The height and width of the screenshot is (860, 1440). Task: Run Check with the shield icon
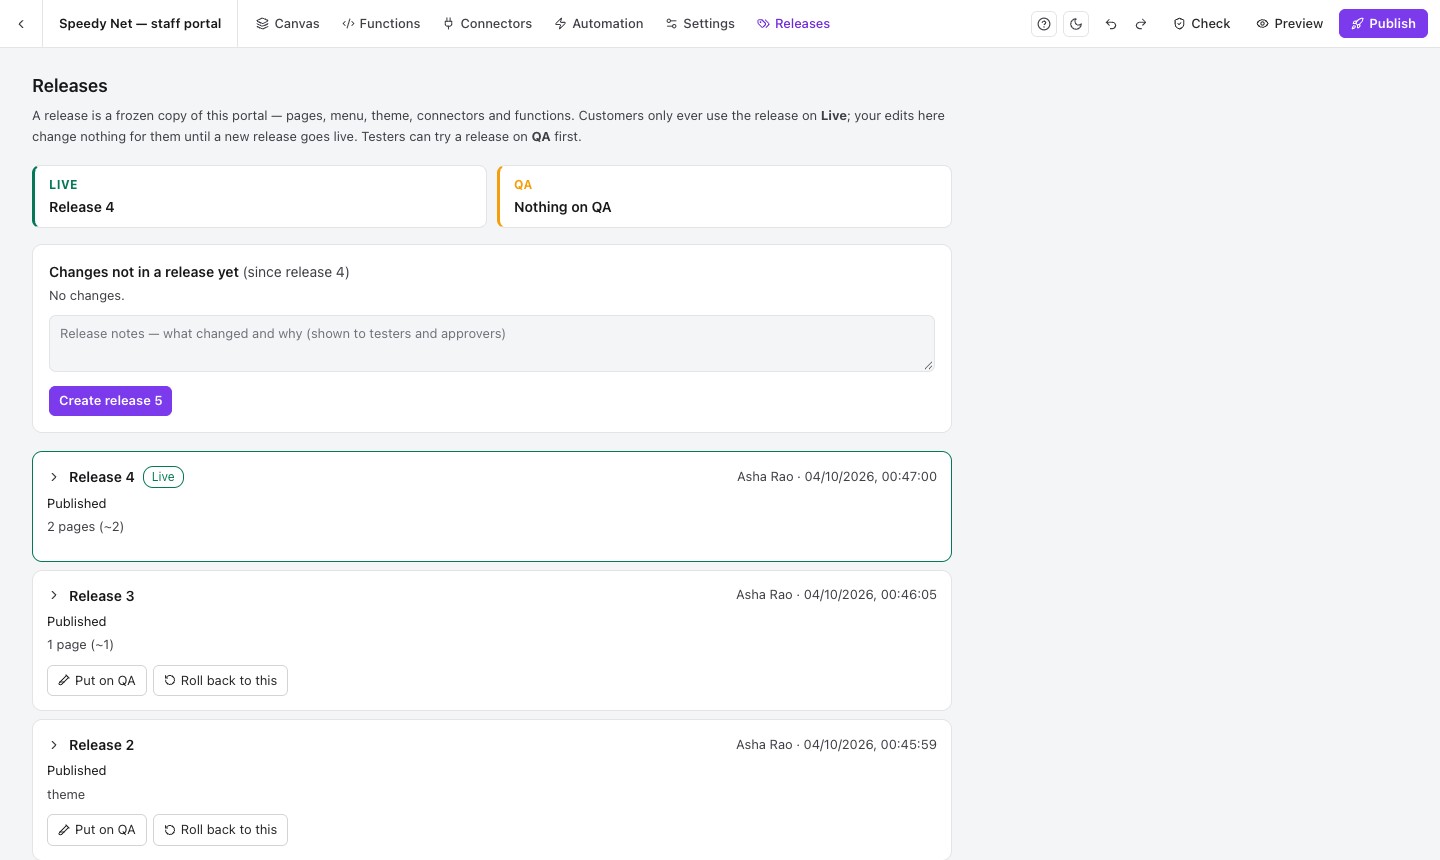(1201, 24)
